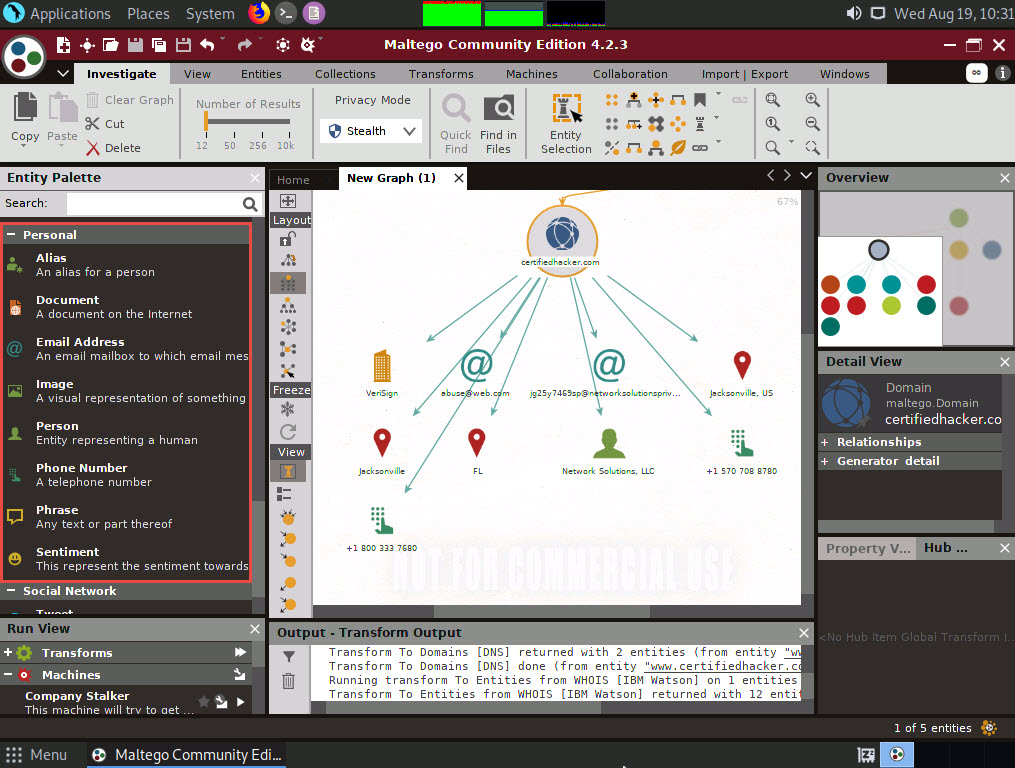The height and width of the screenshot is (768, 1015).
Task: Set Number of Results to 256
Action: coord(258,146)
